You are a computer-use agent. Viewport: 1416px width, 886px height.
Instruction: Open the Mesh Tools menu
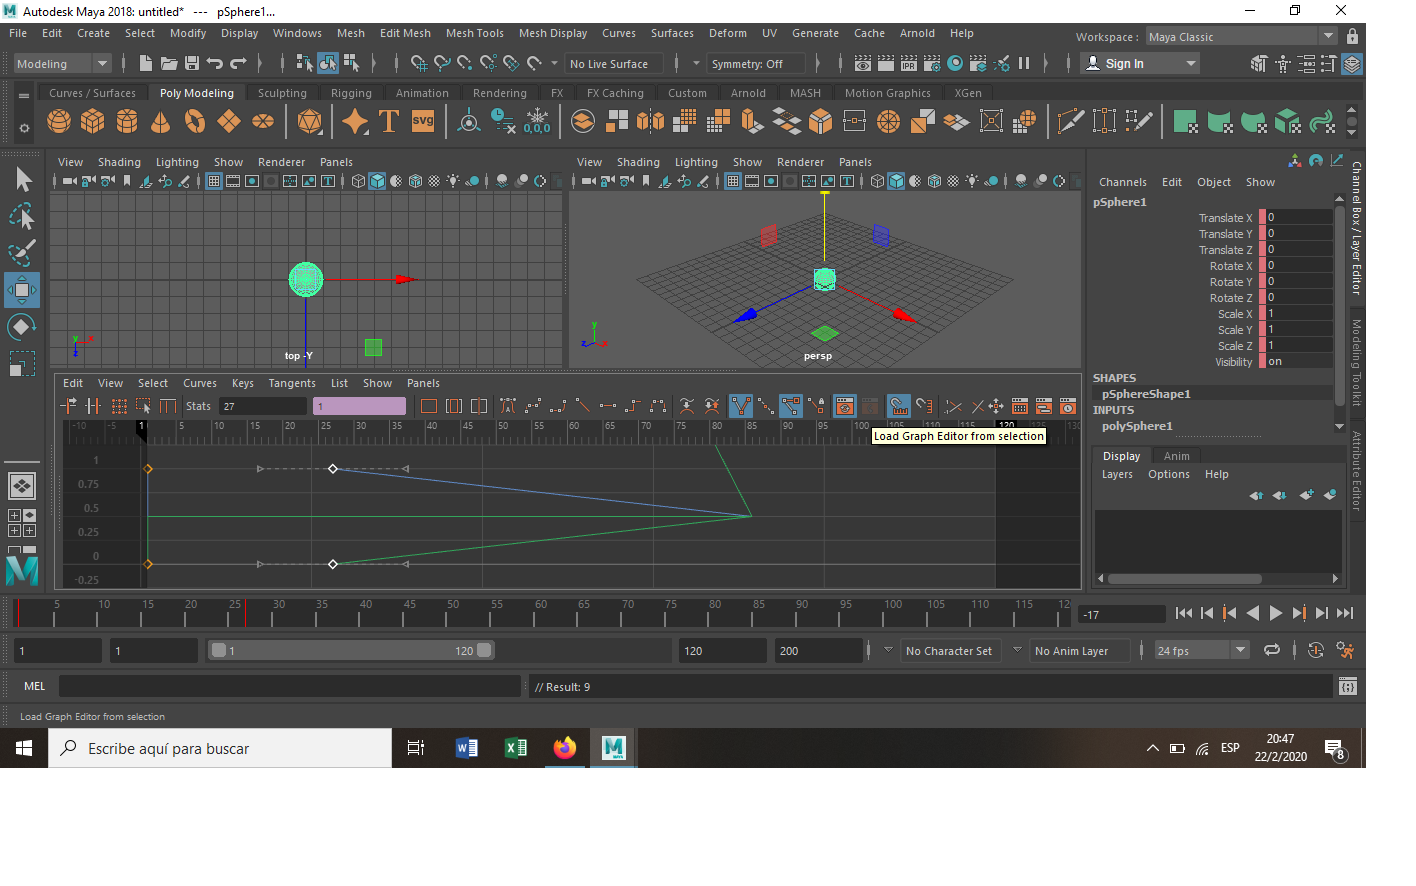coord(474,33)
